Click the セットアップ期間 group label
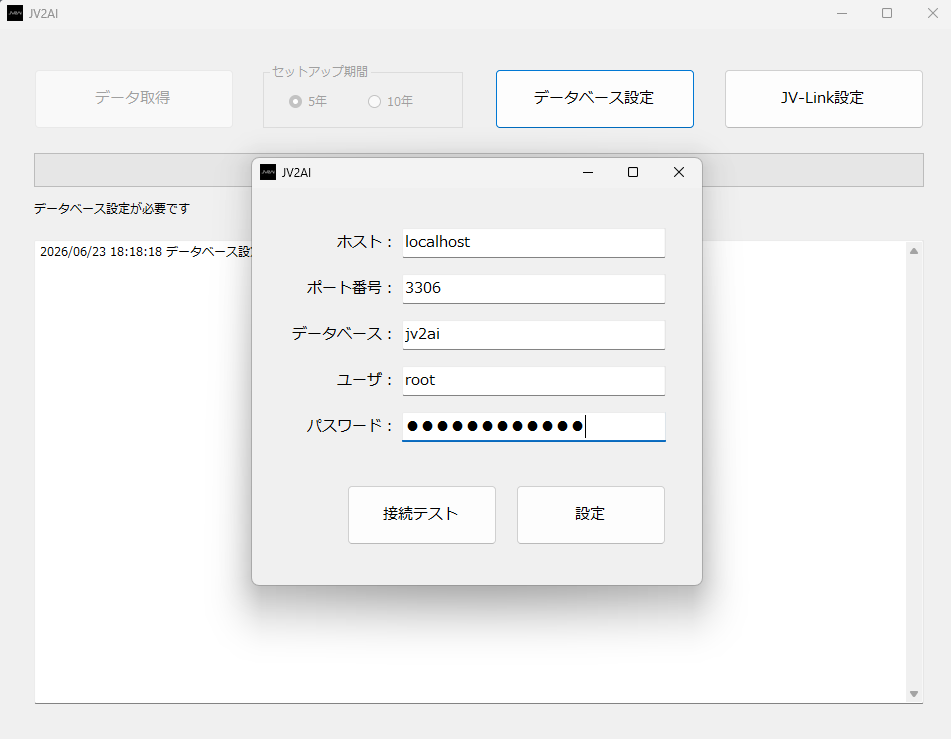The height and width of the screenshot is (739, 951). point(320,72)
